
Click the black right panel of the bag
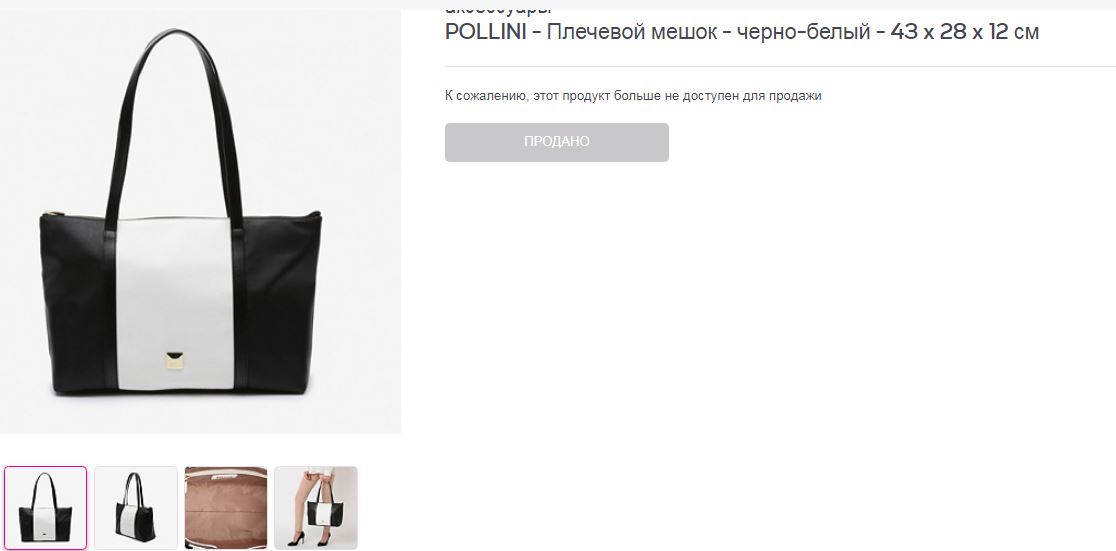281,303
